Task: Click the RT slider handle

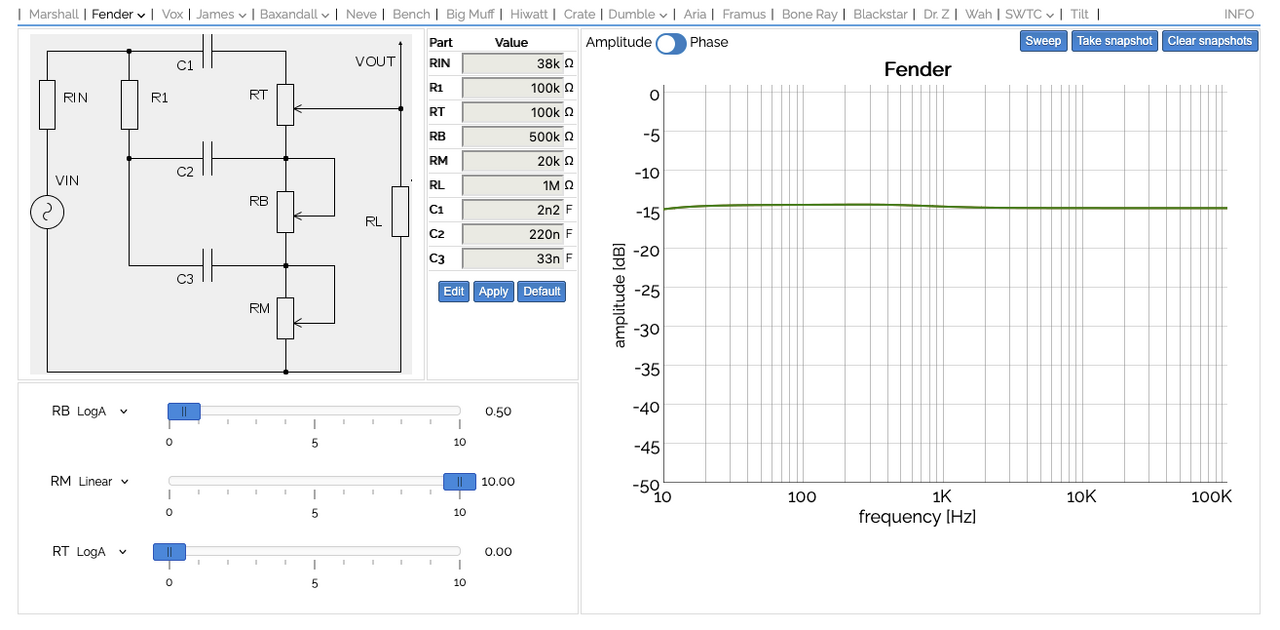Action: tap(169, 551)
